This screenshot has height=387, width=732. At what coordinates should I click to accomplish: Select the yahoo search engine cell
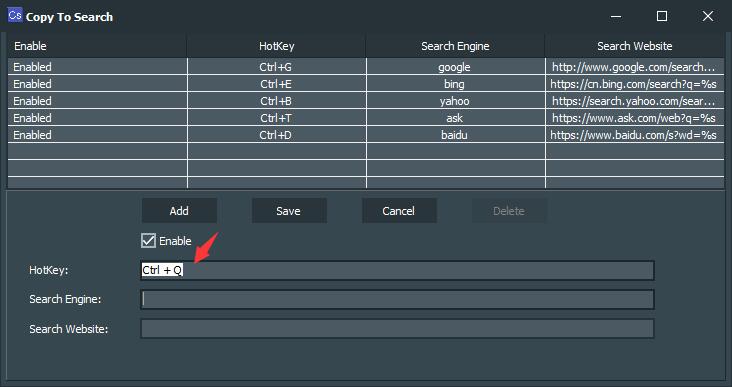tap(455, 101)
